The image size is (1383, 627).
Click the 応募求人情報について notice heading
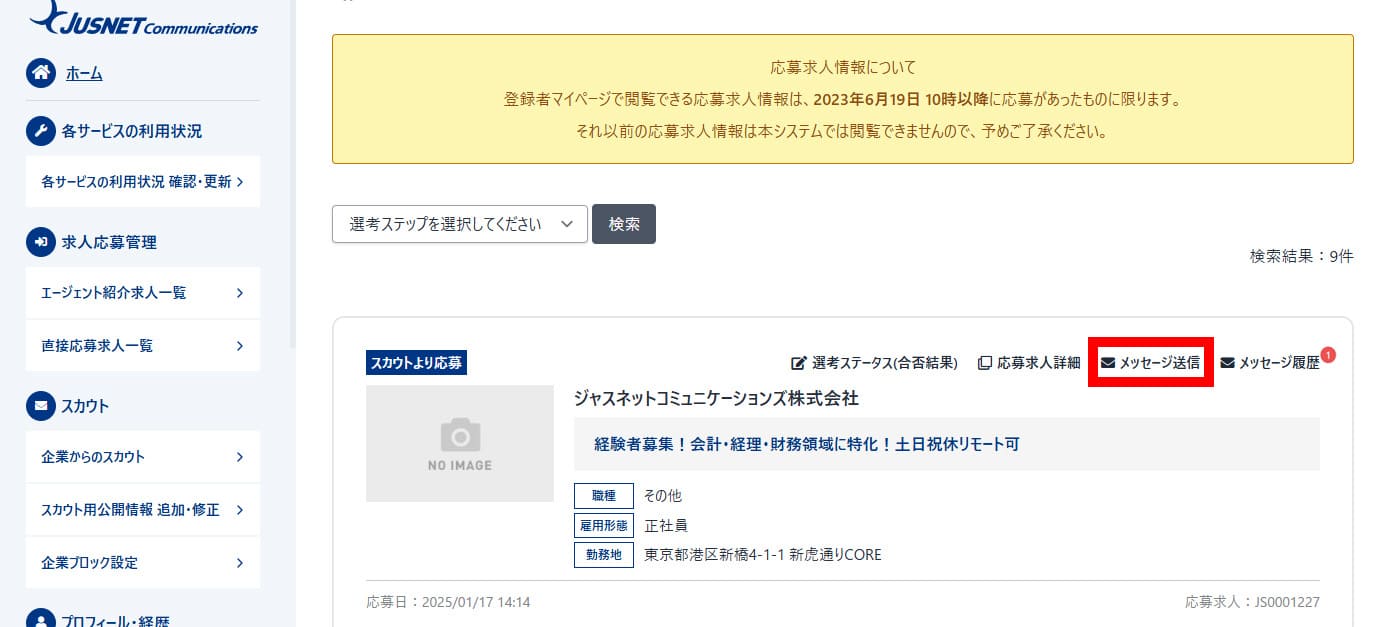tap(843, 68)
